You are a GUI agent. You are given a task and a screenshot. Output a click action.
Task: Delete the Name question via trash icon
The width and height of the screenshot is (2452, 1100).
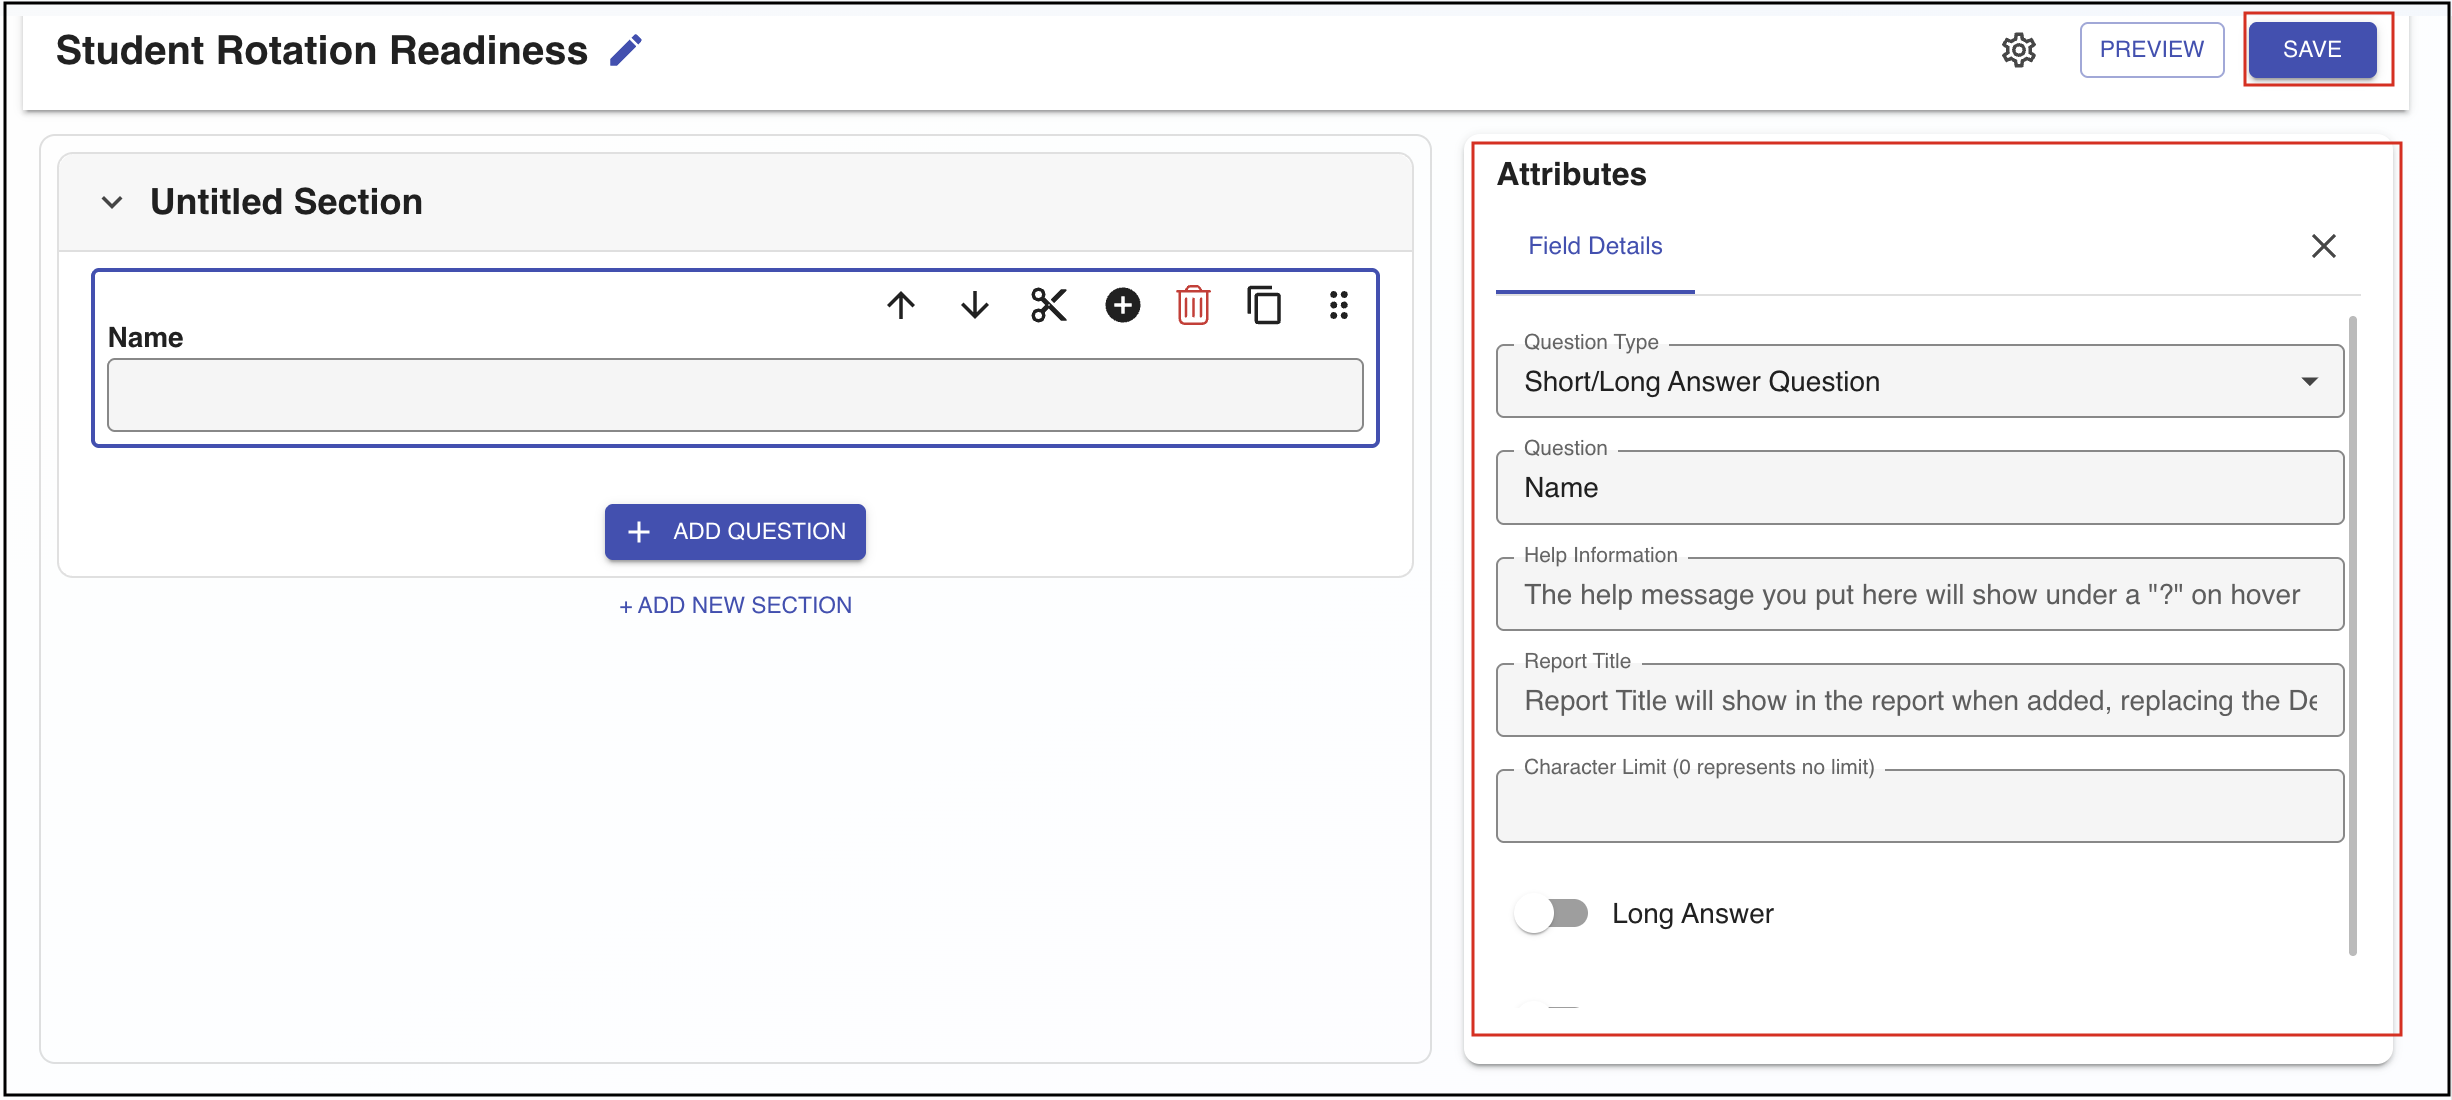click(1193, 305)
